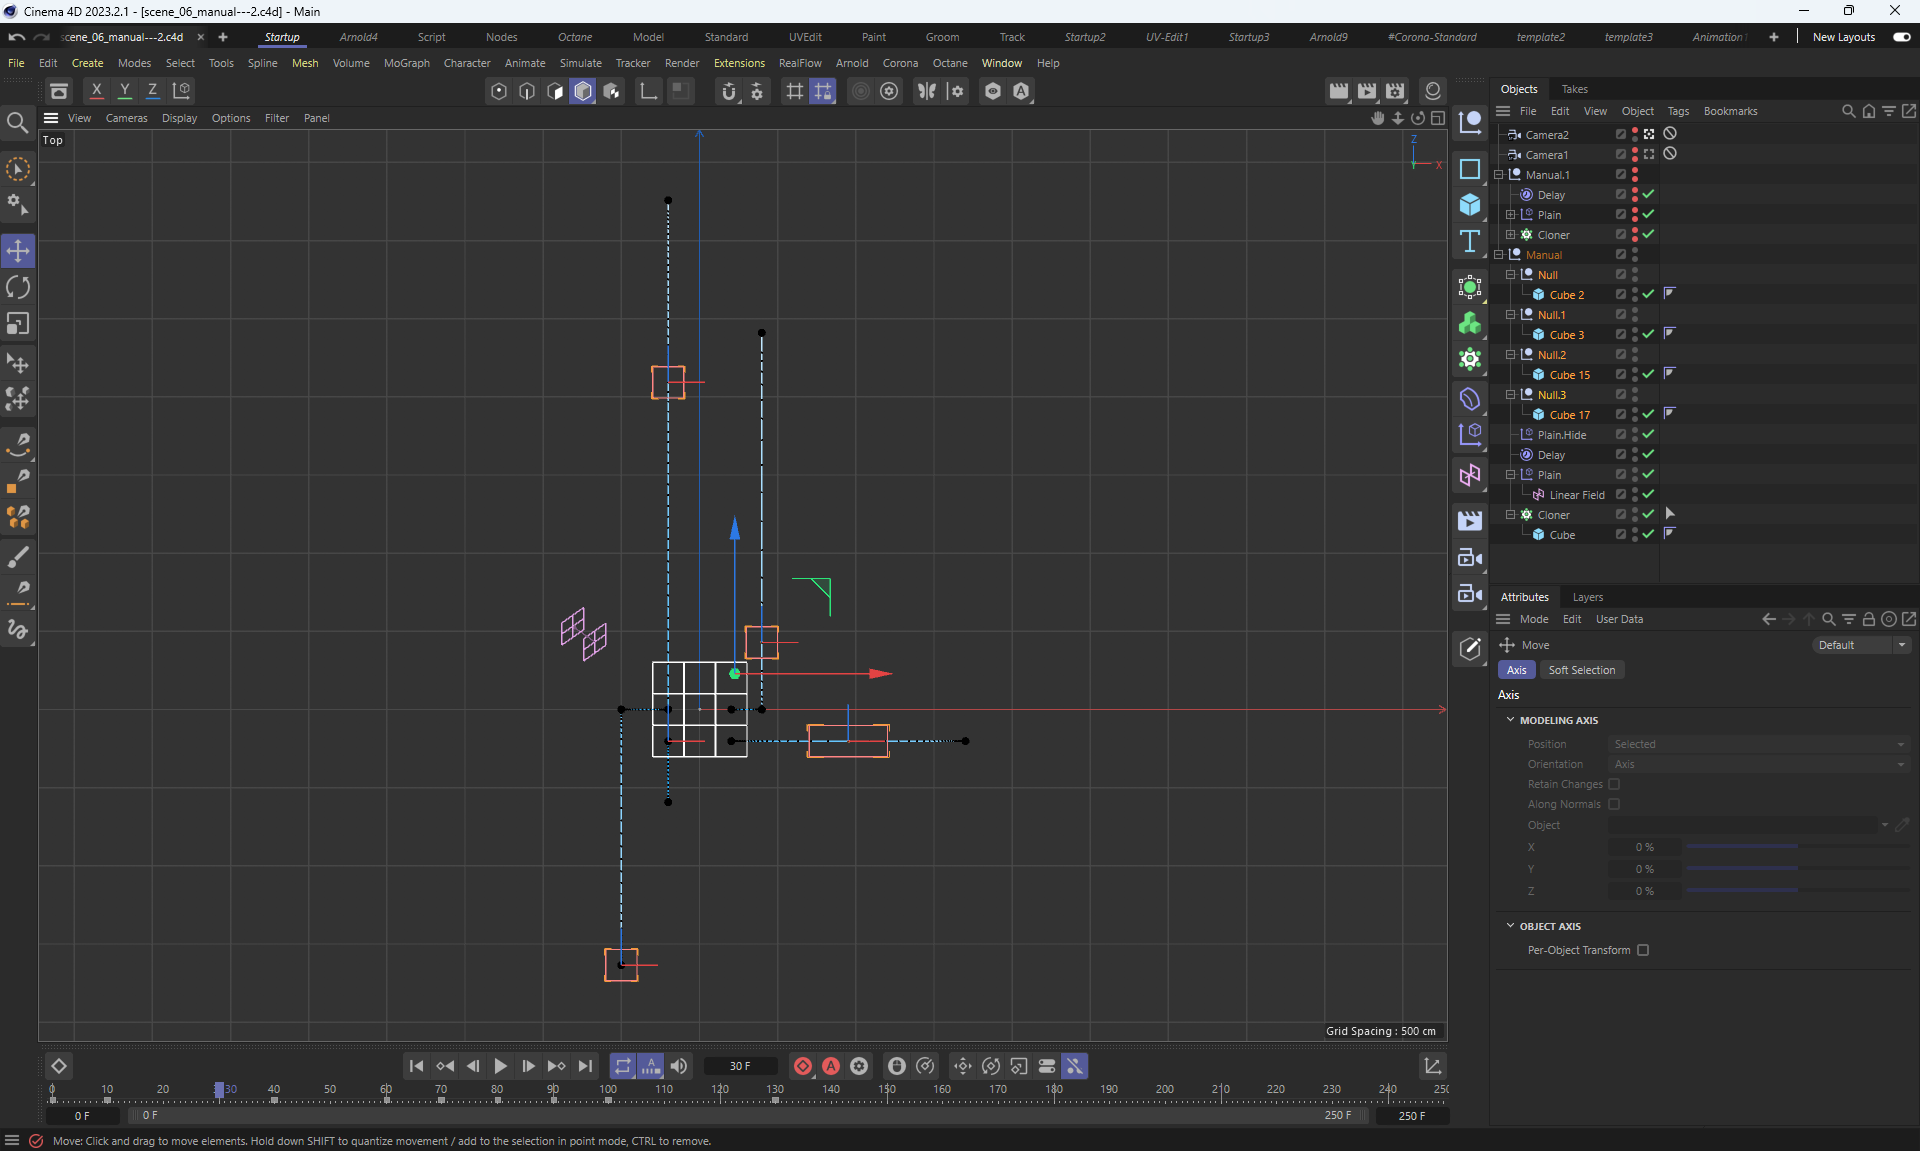Click the Cube primitive icon in right palette
This screenshot has width=1920, height=1151.
(x=1469, y=205)
